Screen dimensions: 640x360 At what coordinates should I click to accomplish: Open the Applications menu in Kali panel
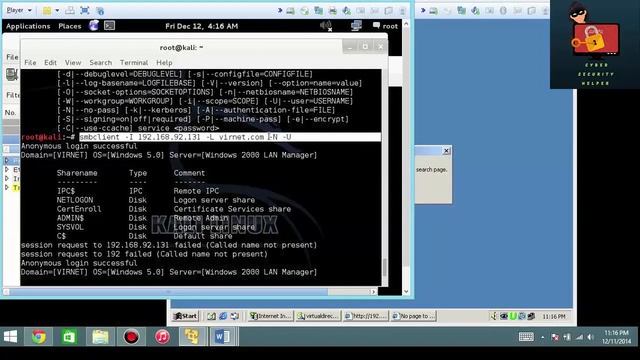click(x=28, y=26)
